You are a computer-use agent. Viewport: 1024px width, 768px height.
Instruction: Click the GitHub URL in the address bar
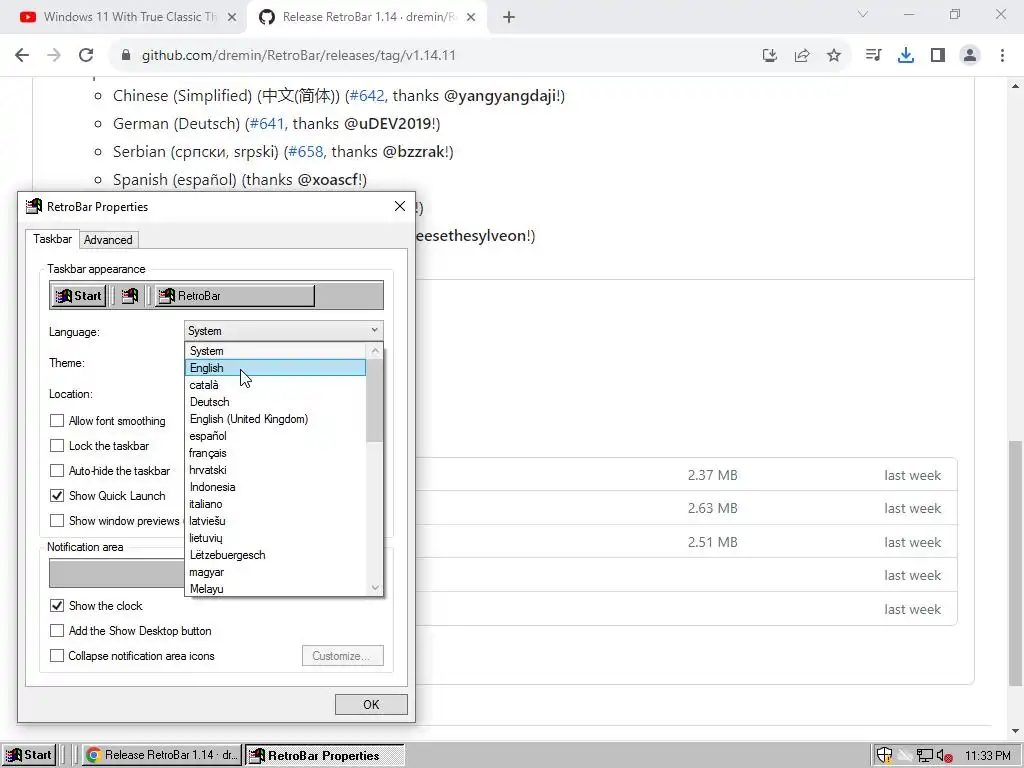[298, 56]
